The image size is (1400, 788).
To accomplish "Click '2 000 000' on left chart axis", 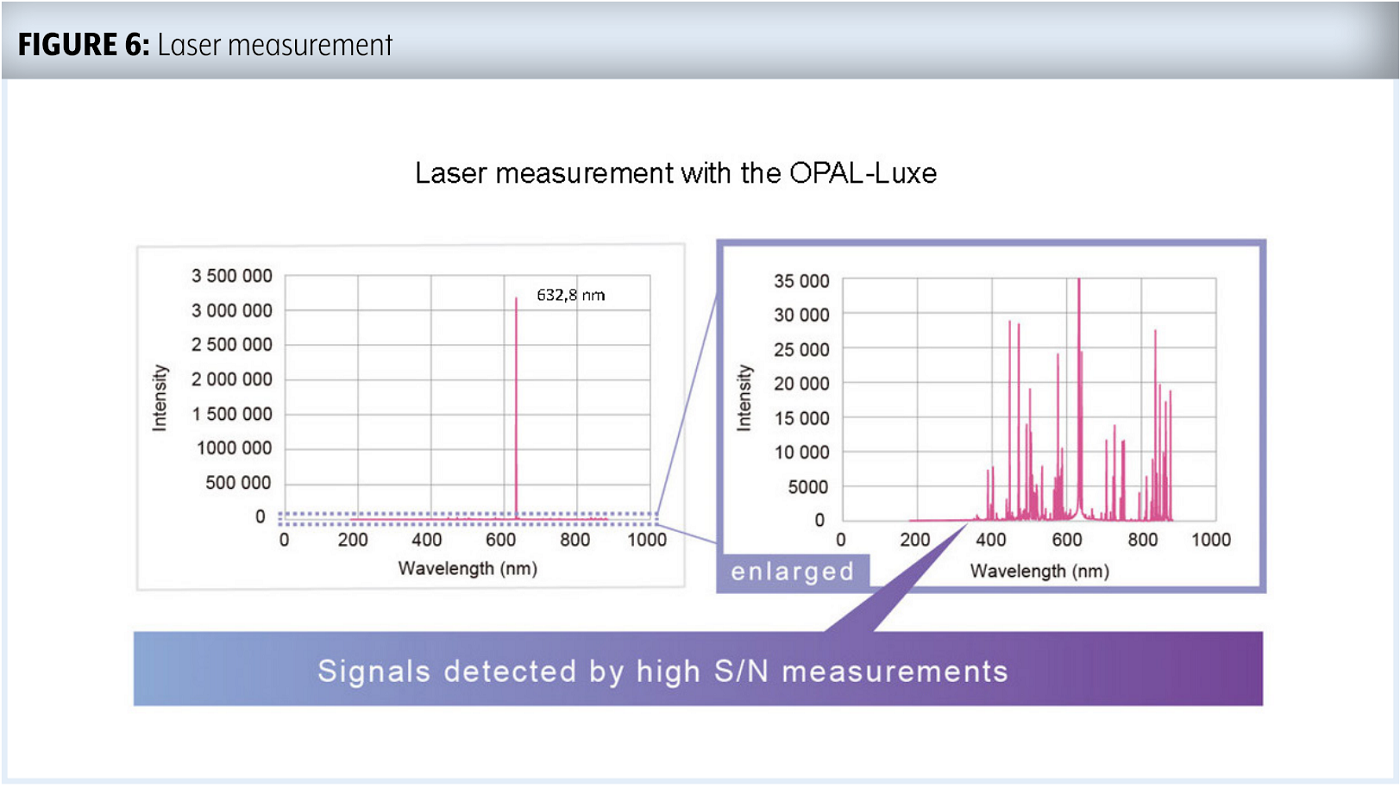I will (231, 379).
